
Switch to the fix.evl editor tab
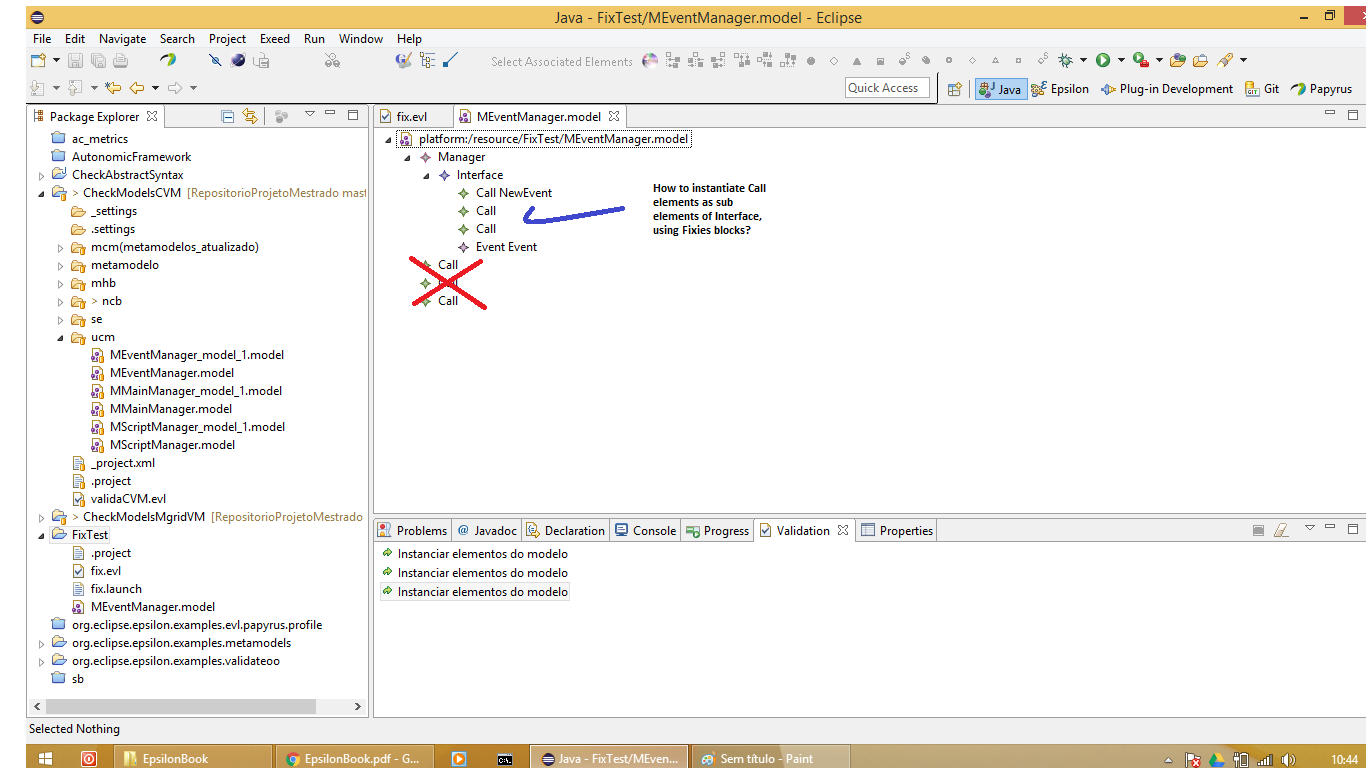coord(412,117)
